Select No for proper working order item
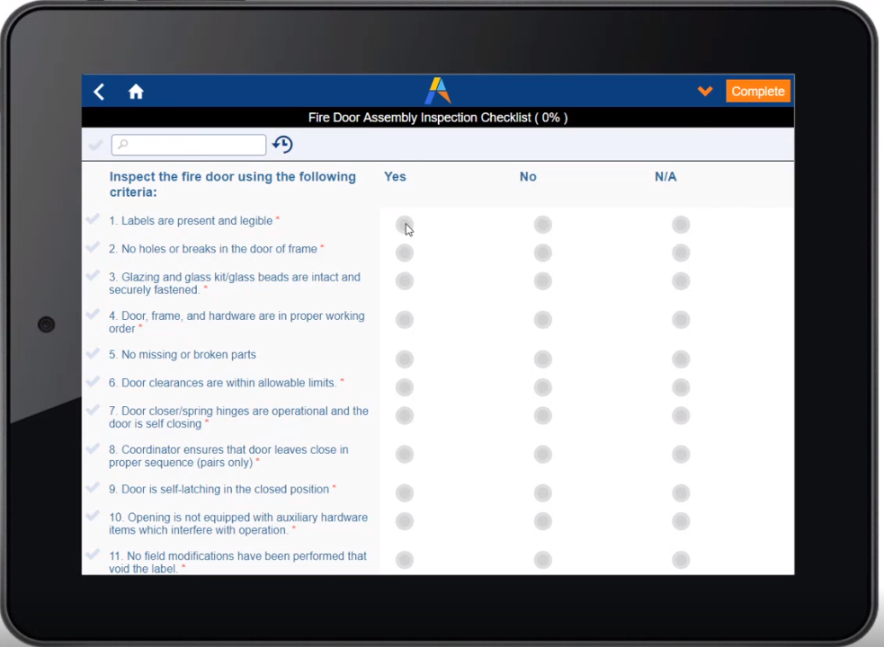 click(x=543, y=320)
